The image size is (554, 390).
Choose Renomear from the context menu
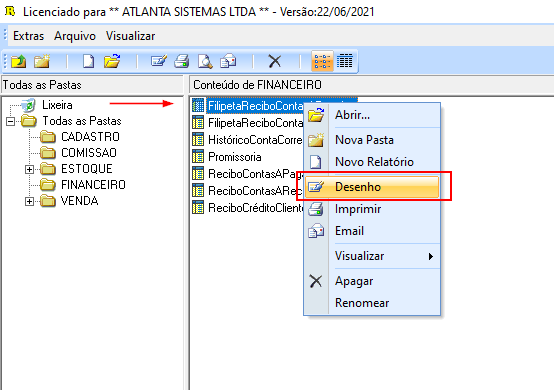coord(372,303)
